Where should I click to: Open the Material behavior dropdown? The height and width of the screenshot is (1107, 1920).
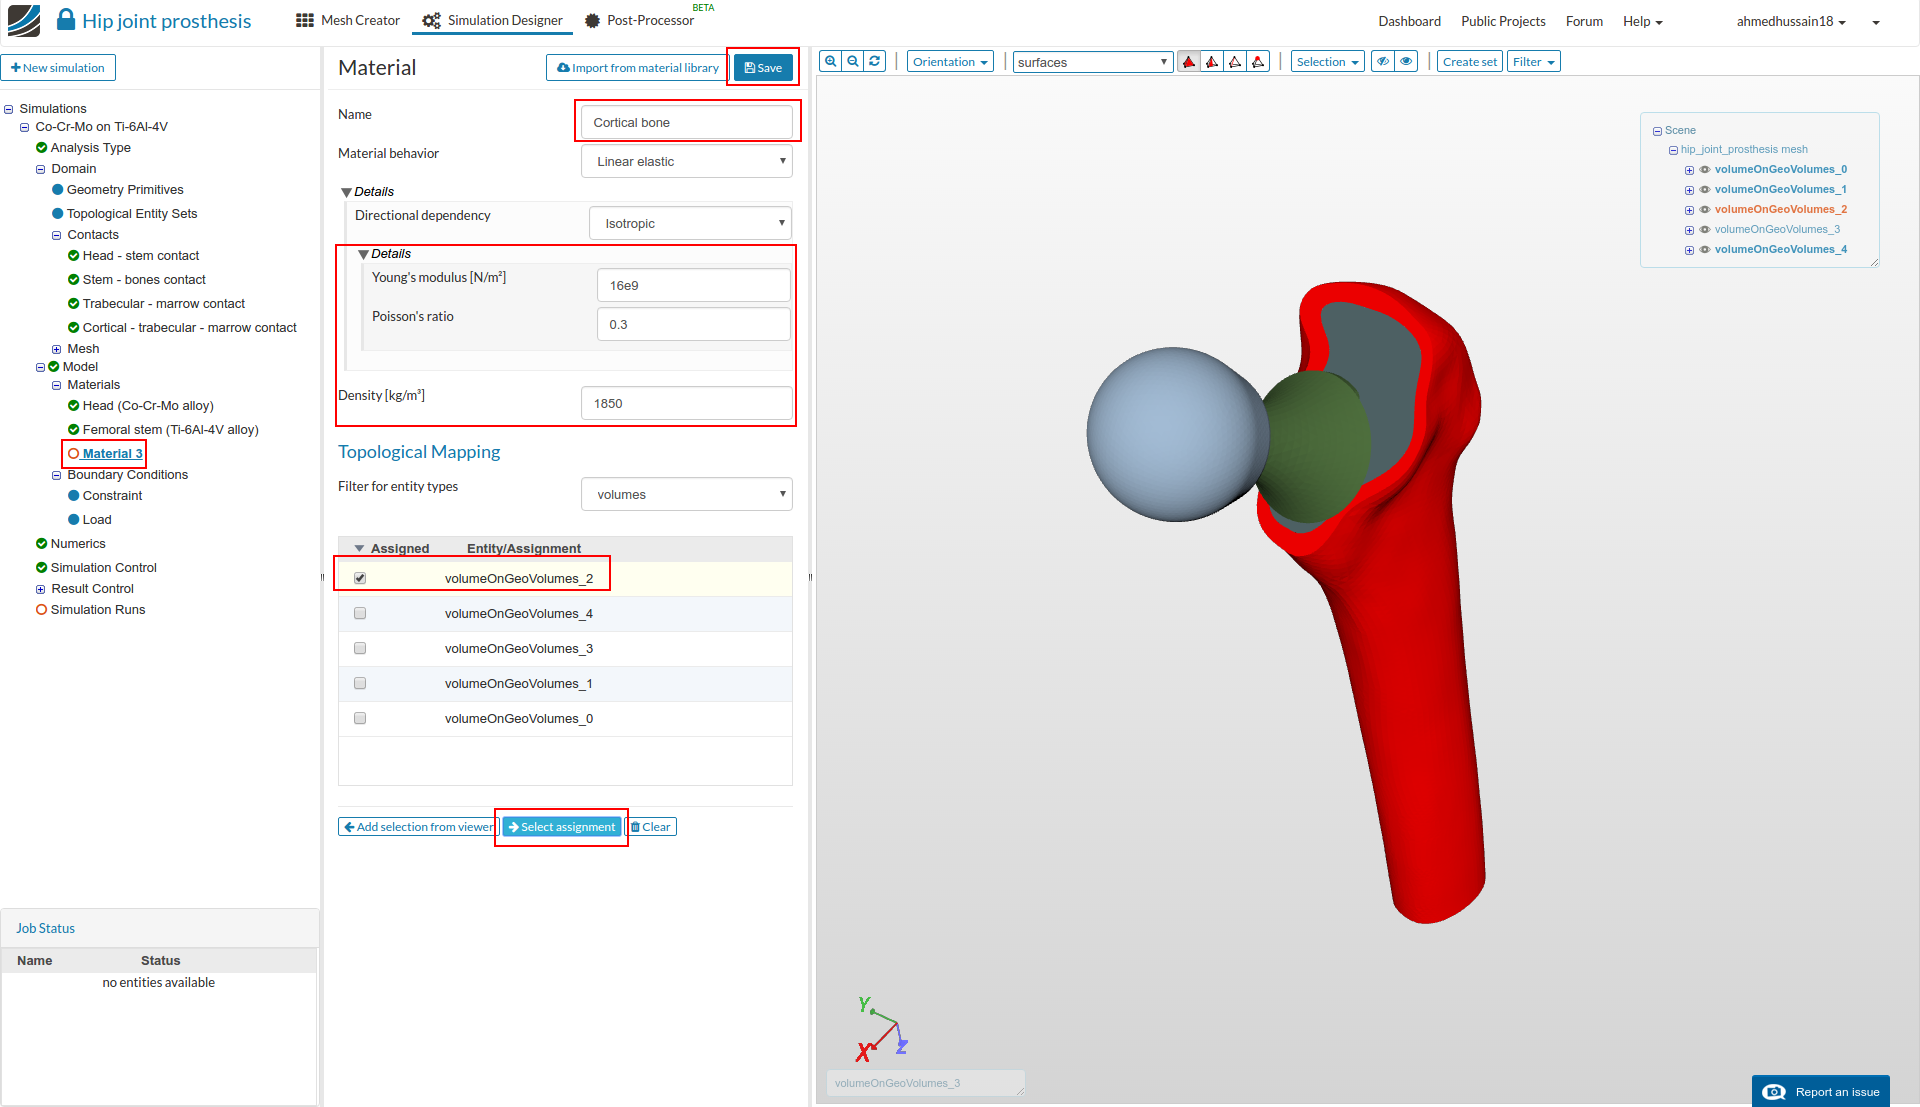687,162
